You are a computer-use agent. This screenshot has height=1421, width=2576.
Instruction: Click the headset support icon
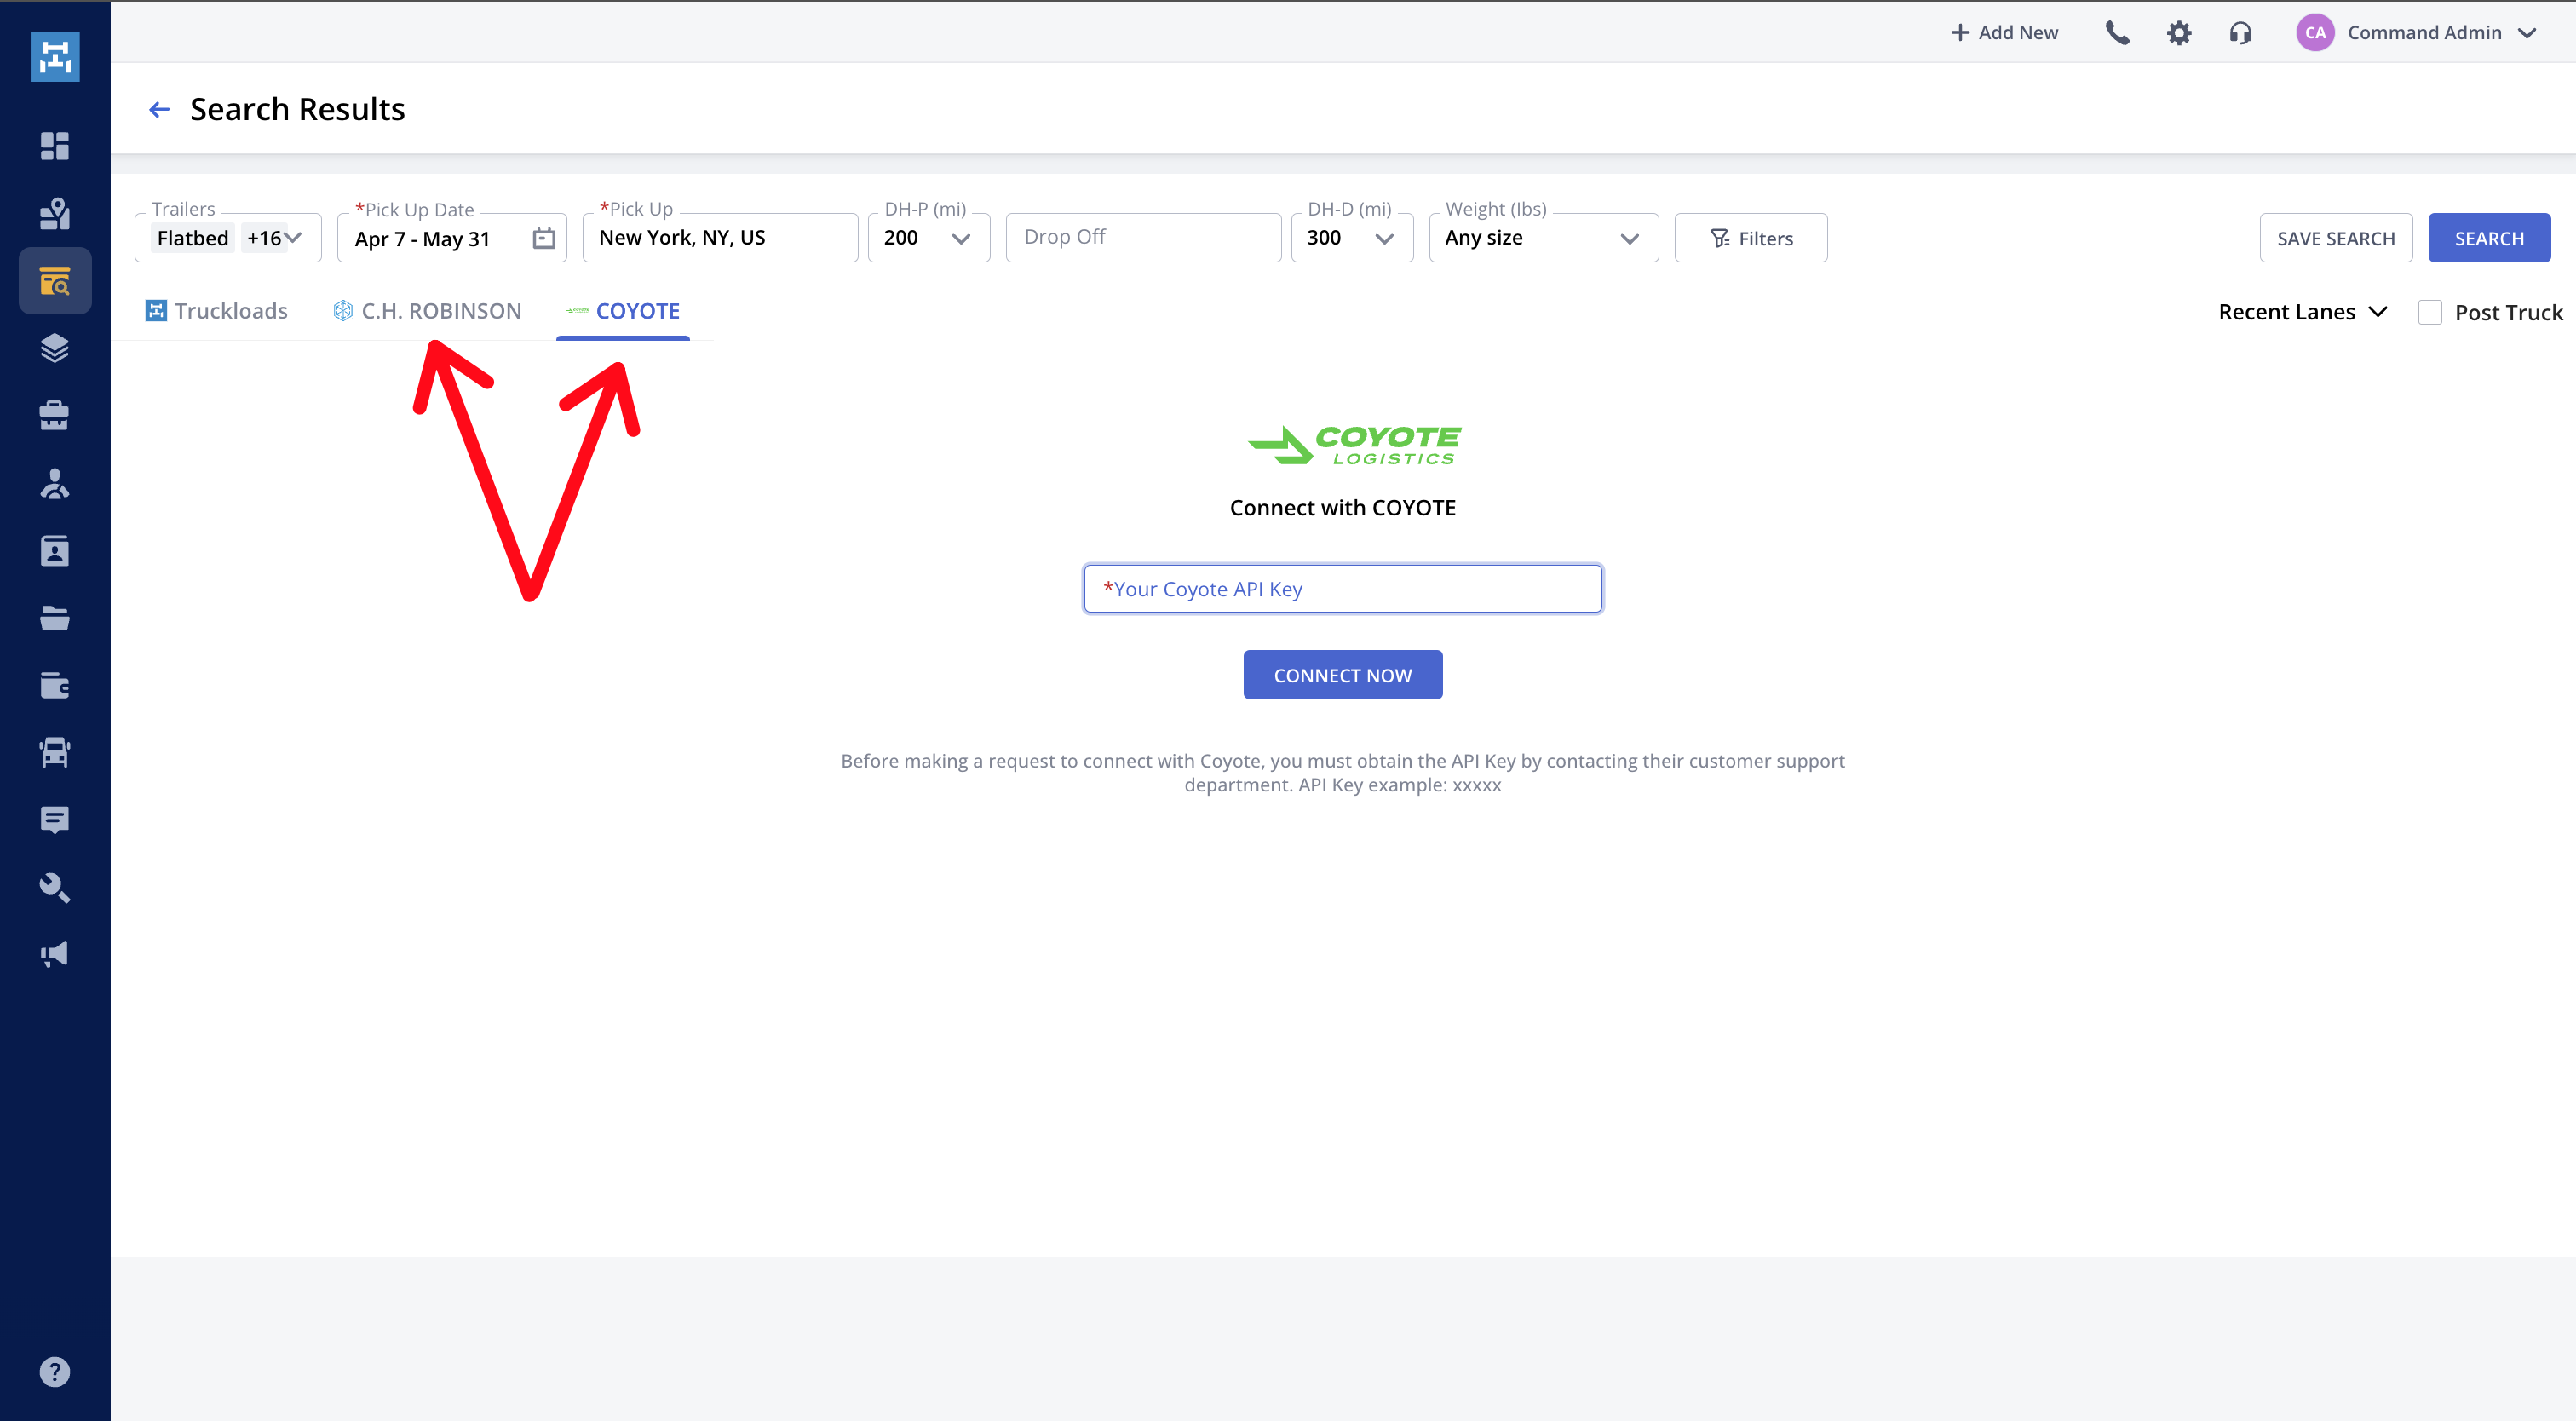coord(2241,33)
